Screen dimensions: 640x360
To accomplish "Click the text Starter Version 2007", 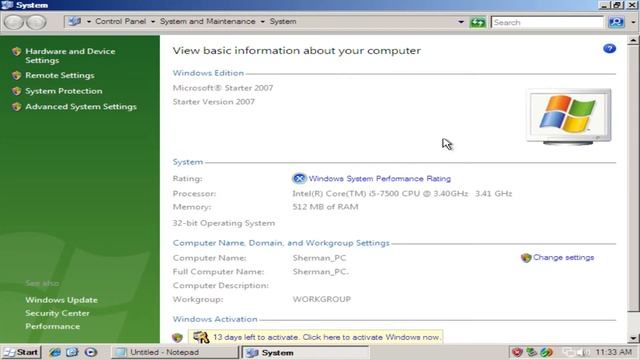I will click(x=213, y=102).
